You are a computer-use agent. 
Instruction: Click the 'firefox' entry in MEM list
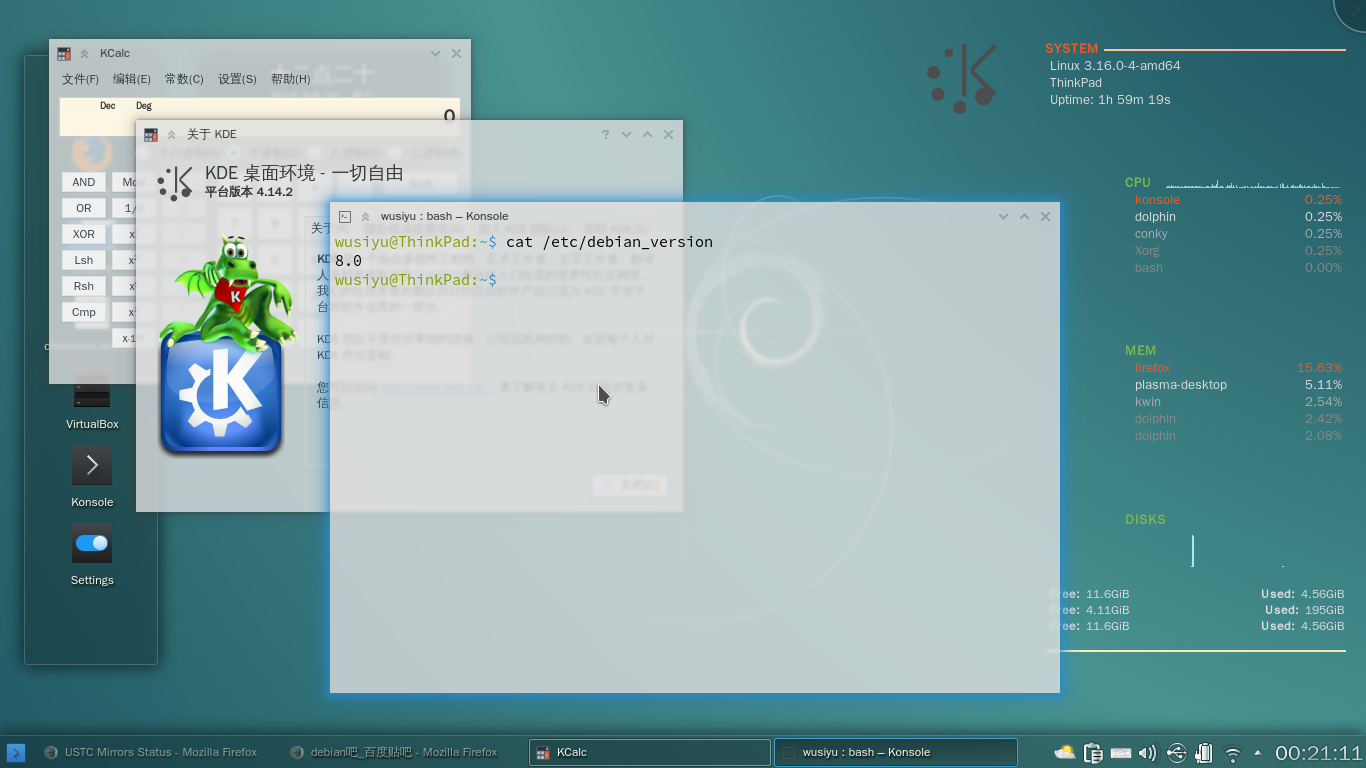pos(1152,368)
